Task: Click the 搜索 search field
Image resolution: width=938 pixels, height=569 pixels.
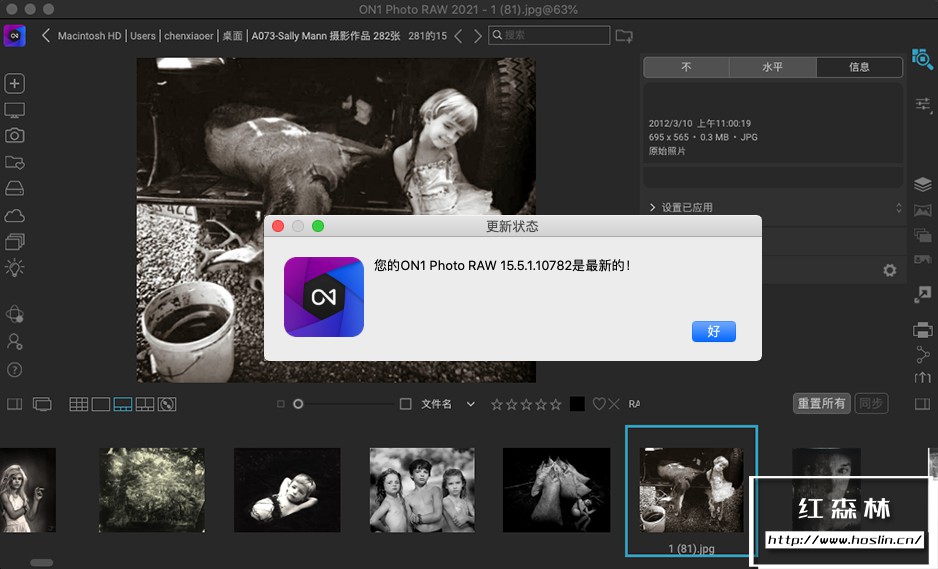Action: tap(549, 35)
